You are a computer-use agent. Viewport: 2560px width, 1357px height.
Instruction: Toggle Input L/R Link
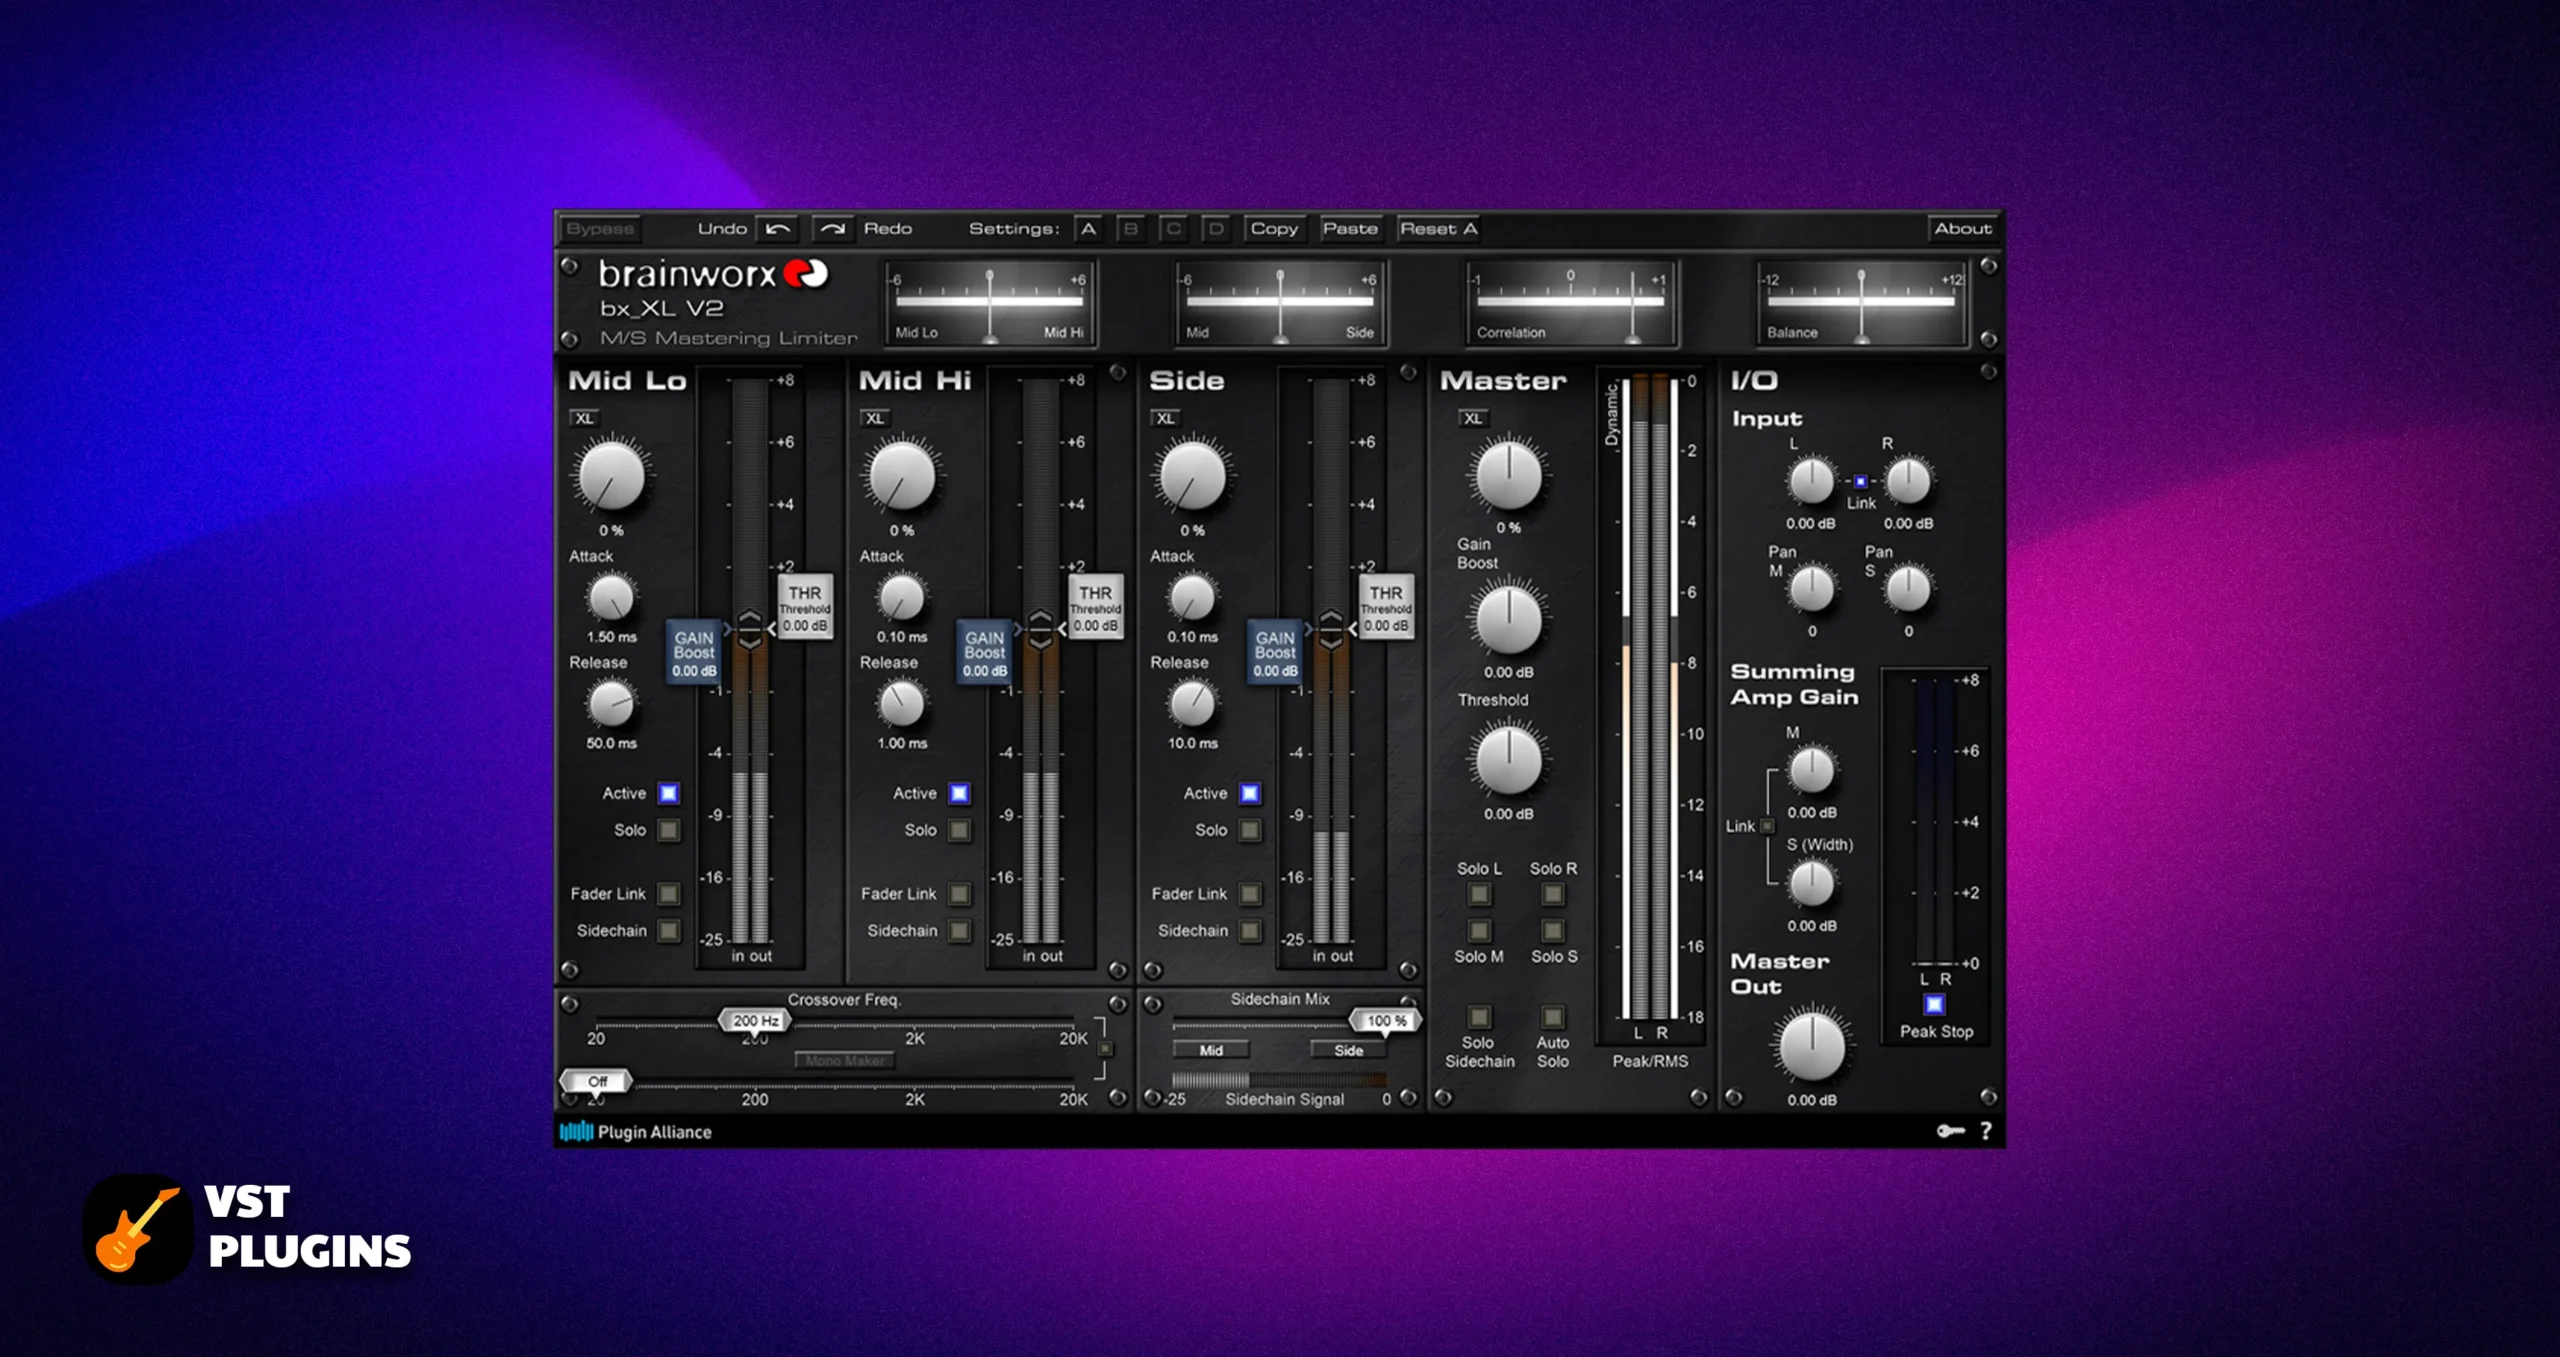pos(1860,481)
